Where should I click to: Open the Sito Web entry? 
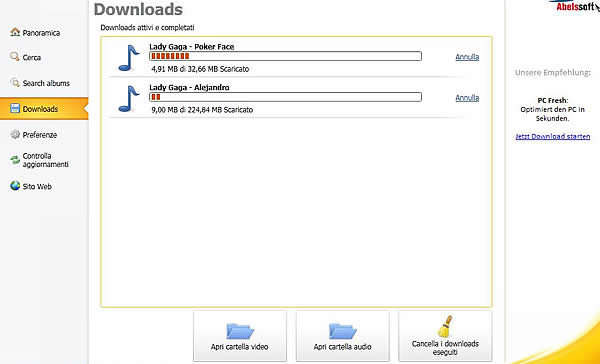point(37,186)
